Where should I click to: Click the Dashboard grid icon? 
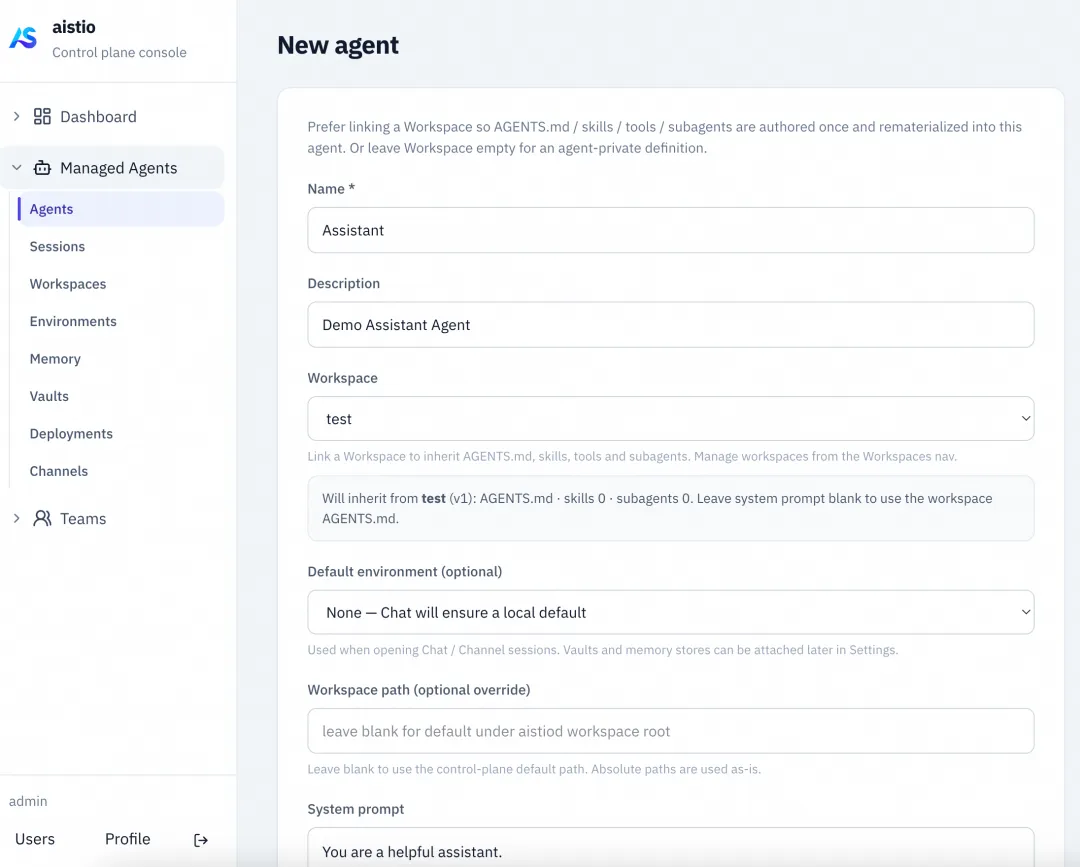(42, 116)
